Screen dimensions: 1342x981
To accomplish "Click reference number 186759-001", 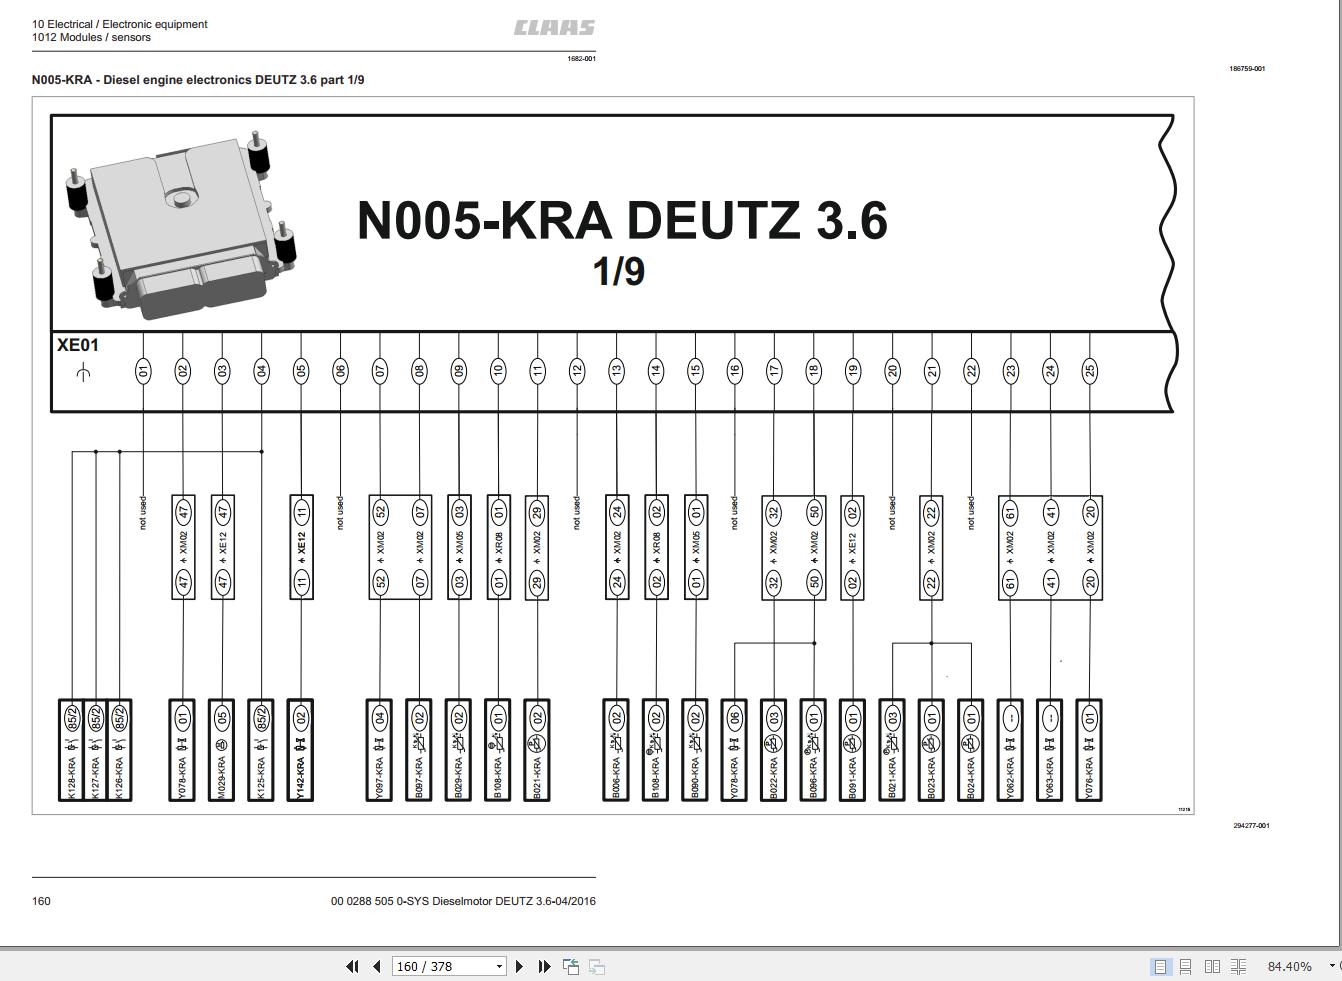I will (x=1247, y=69).
